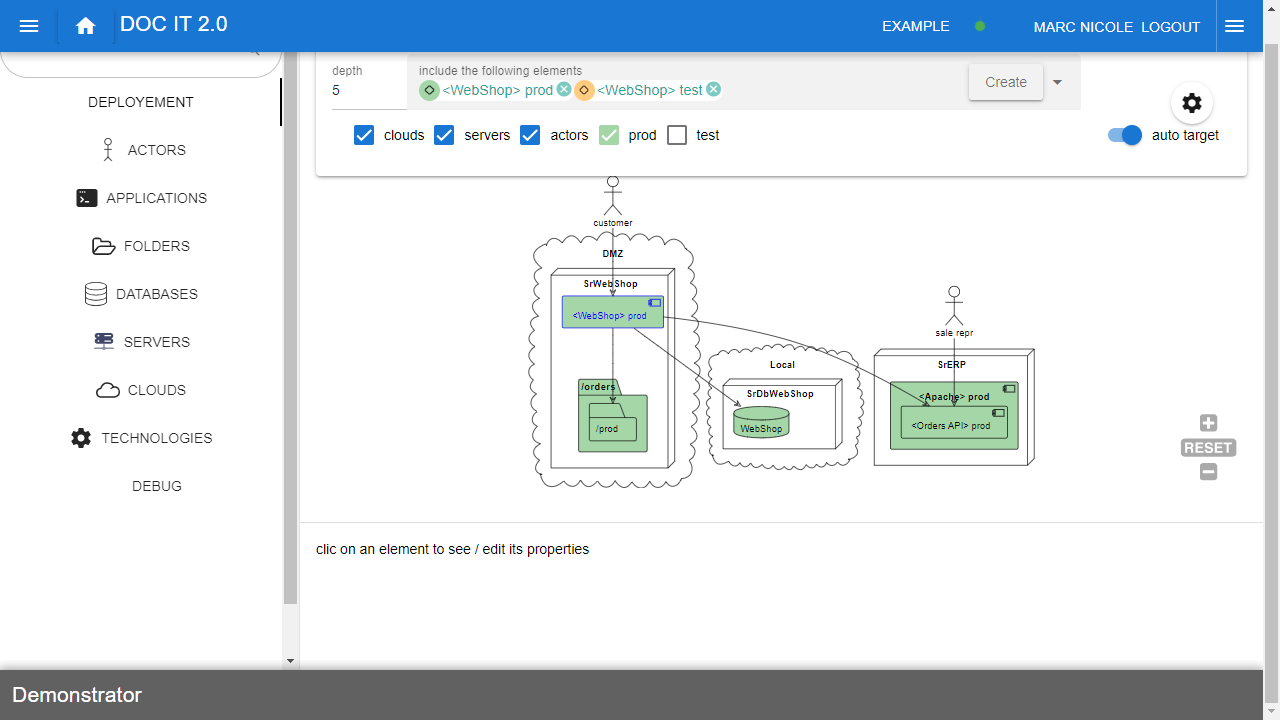1280x720 pixels.
Task: Click the Logout link
Action: pyautogui.click(x=1170, y=27)
